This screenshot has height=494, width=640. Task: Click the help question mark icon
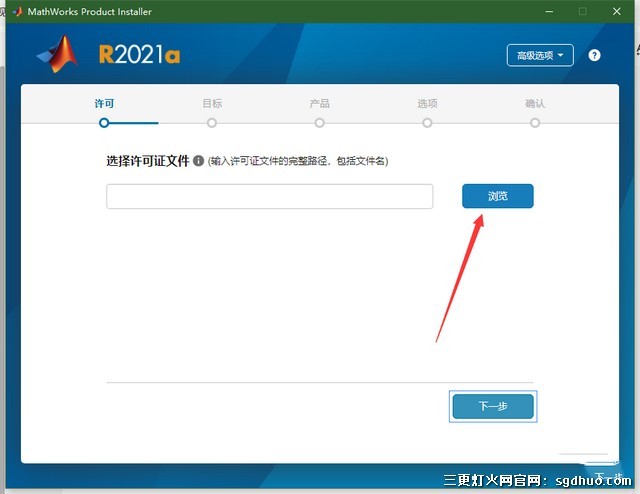click(x=594, y=55)
